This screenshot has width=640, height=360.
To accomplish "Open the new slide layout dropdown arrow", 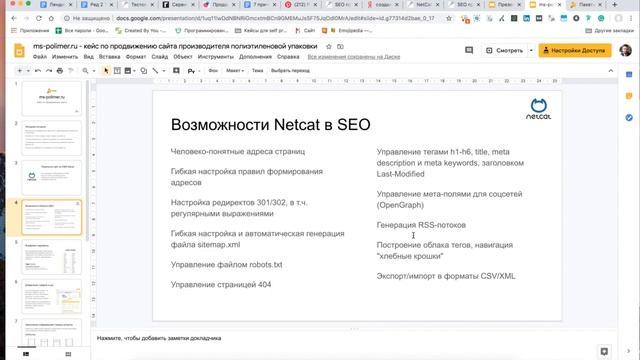I will tap(28, 71).
